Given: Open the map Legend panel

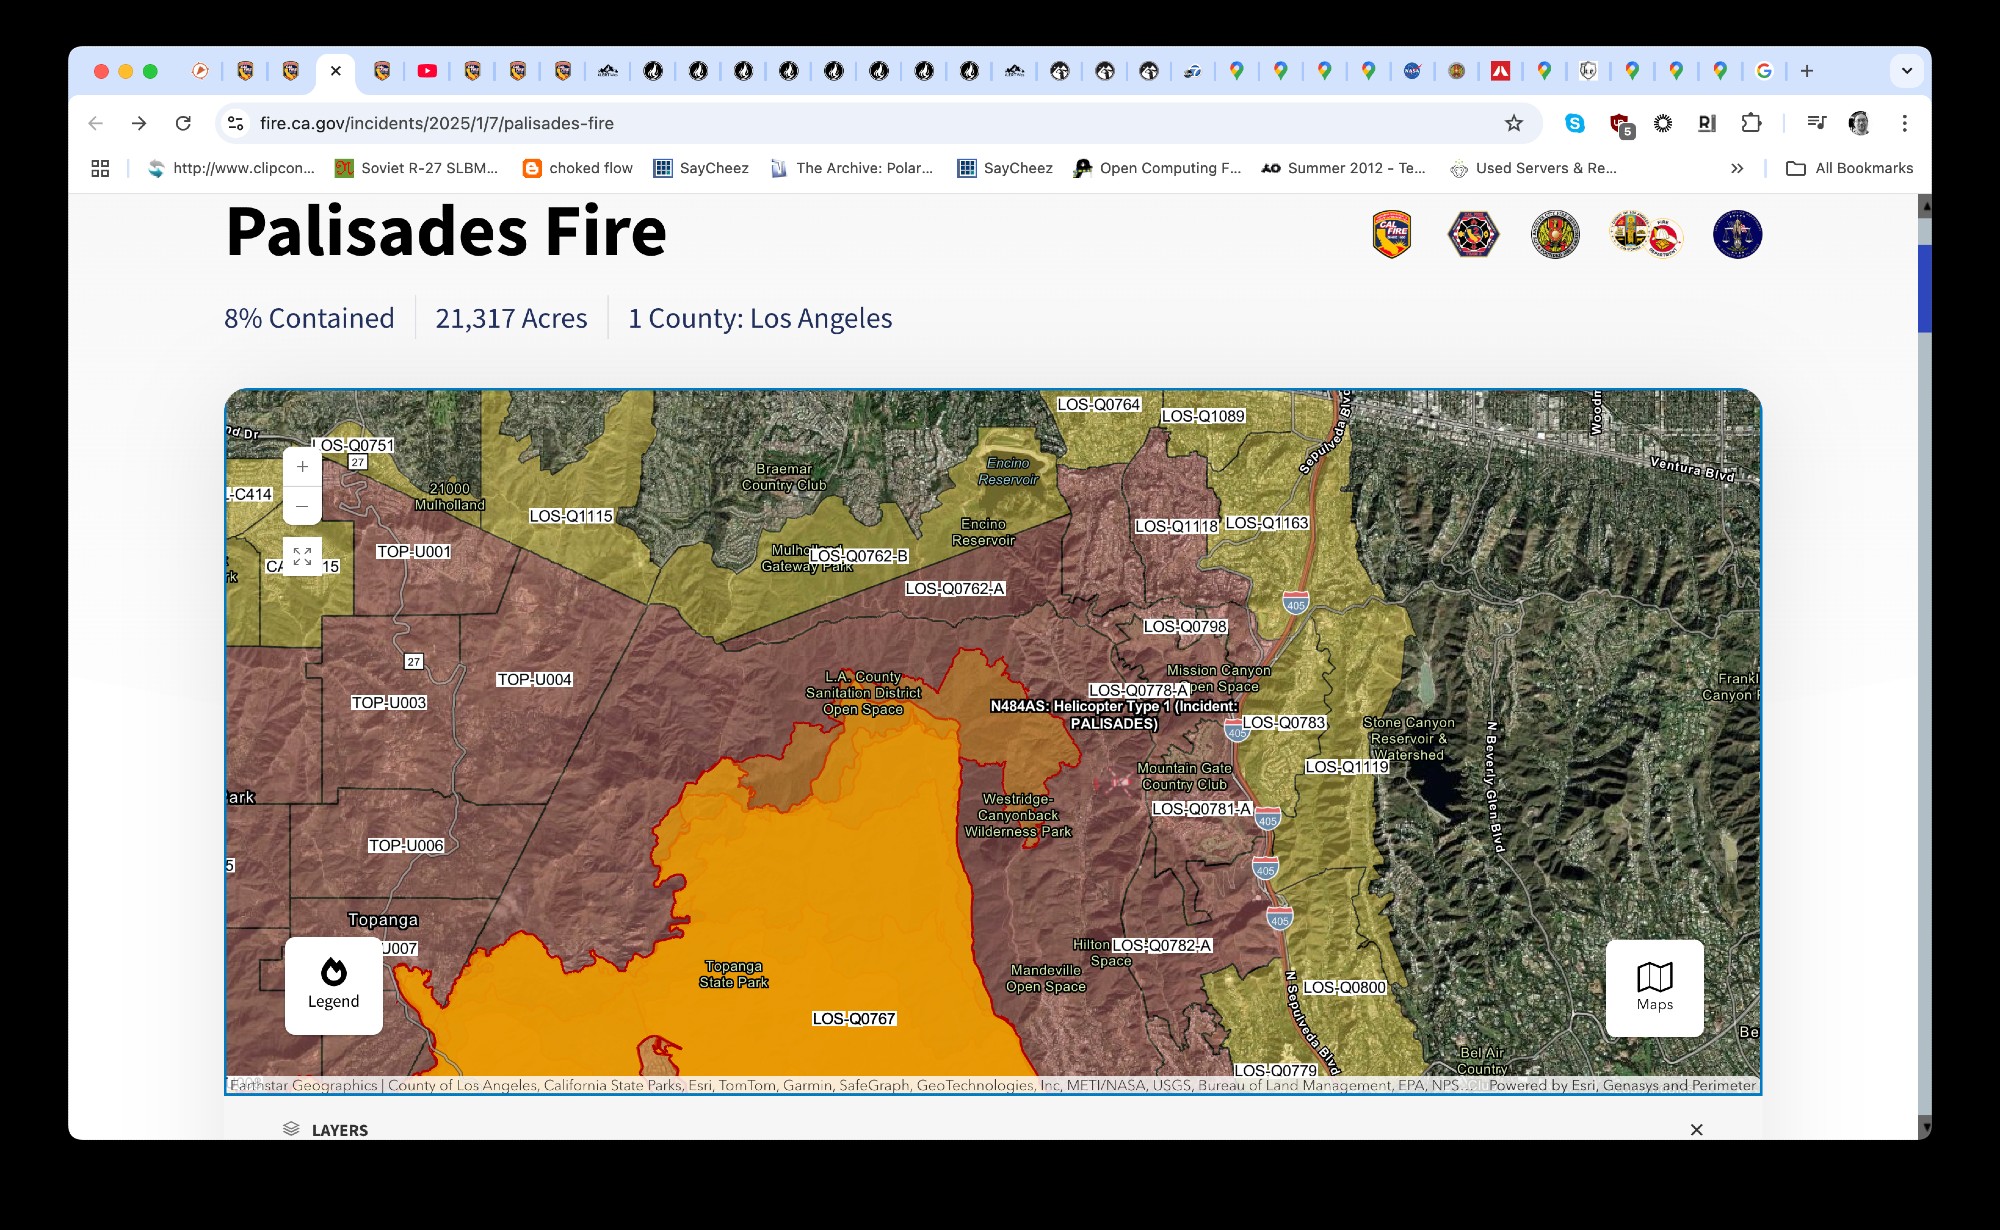Looking at the screenshot, I should 333,985.
